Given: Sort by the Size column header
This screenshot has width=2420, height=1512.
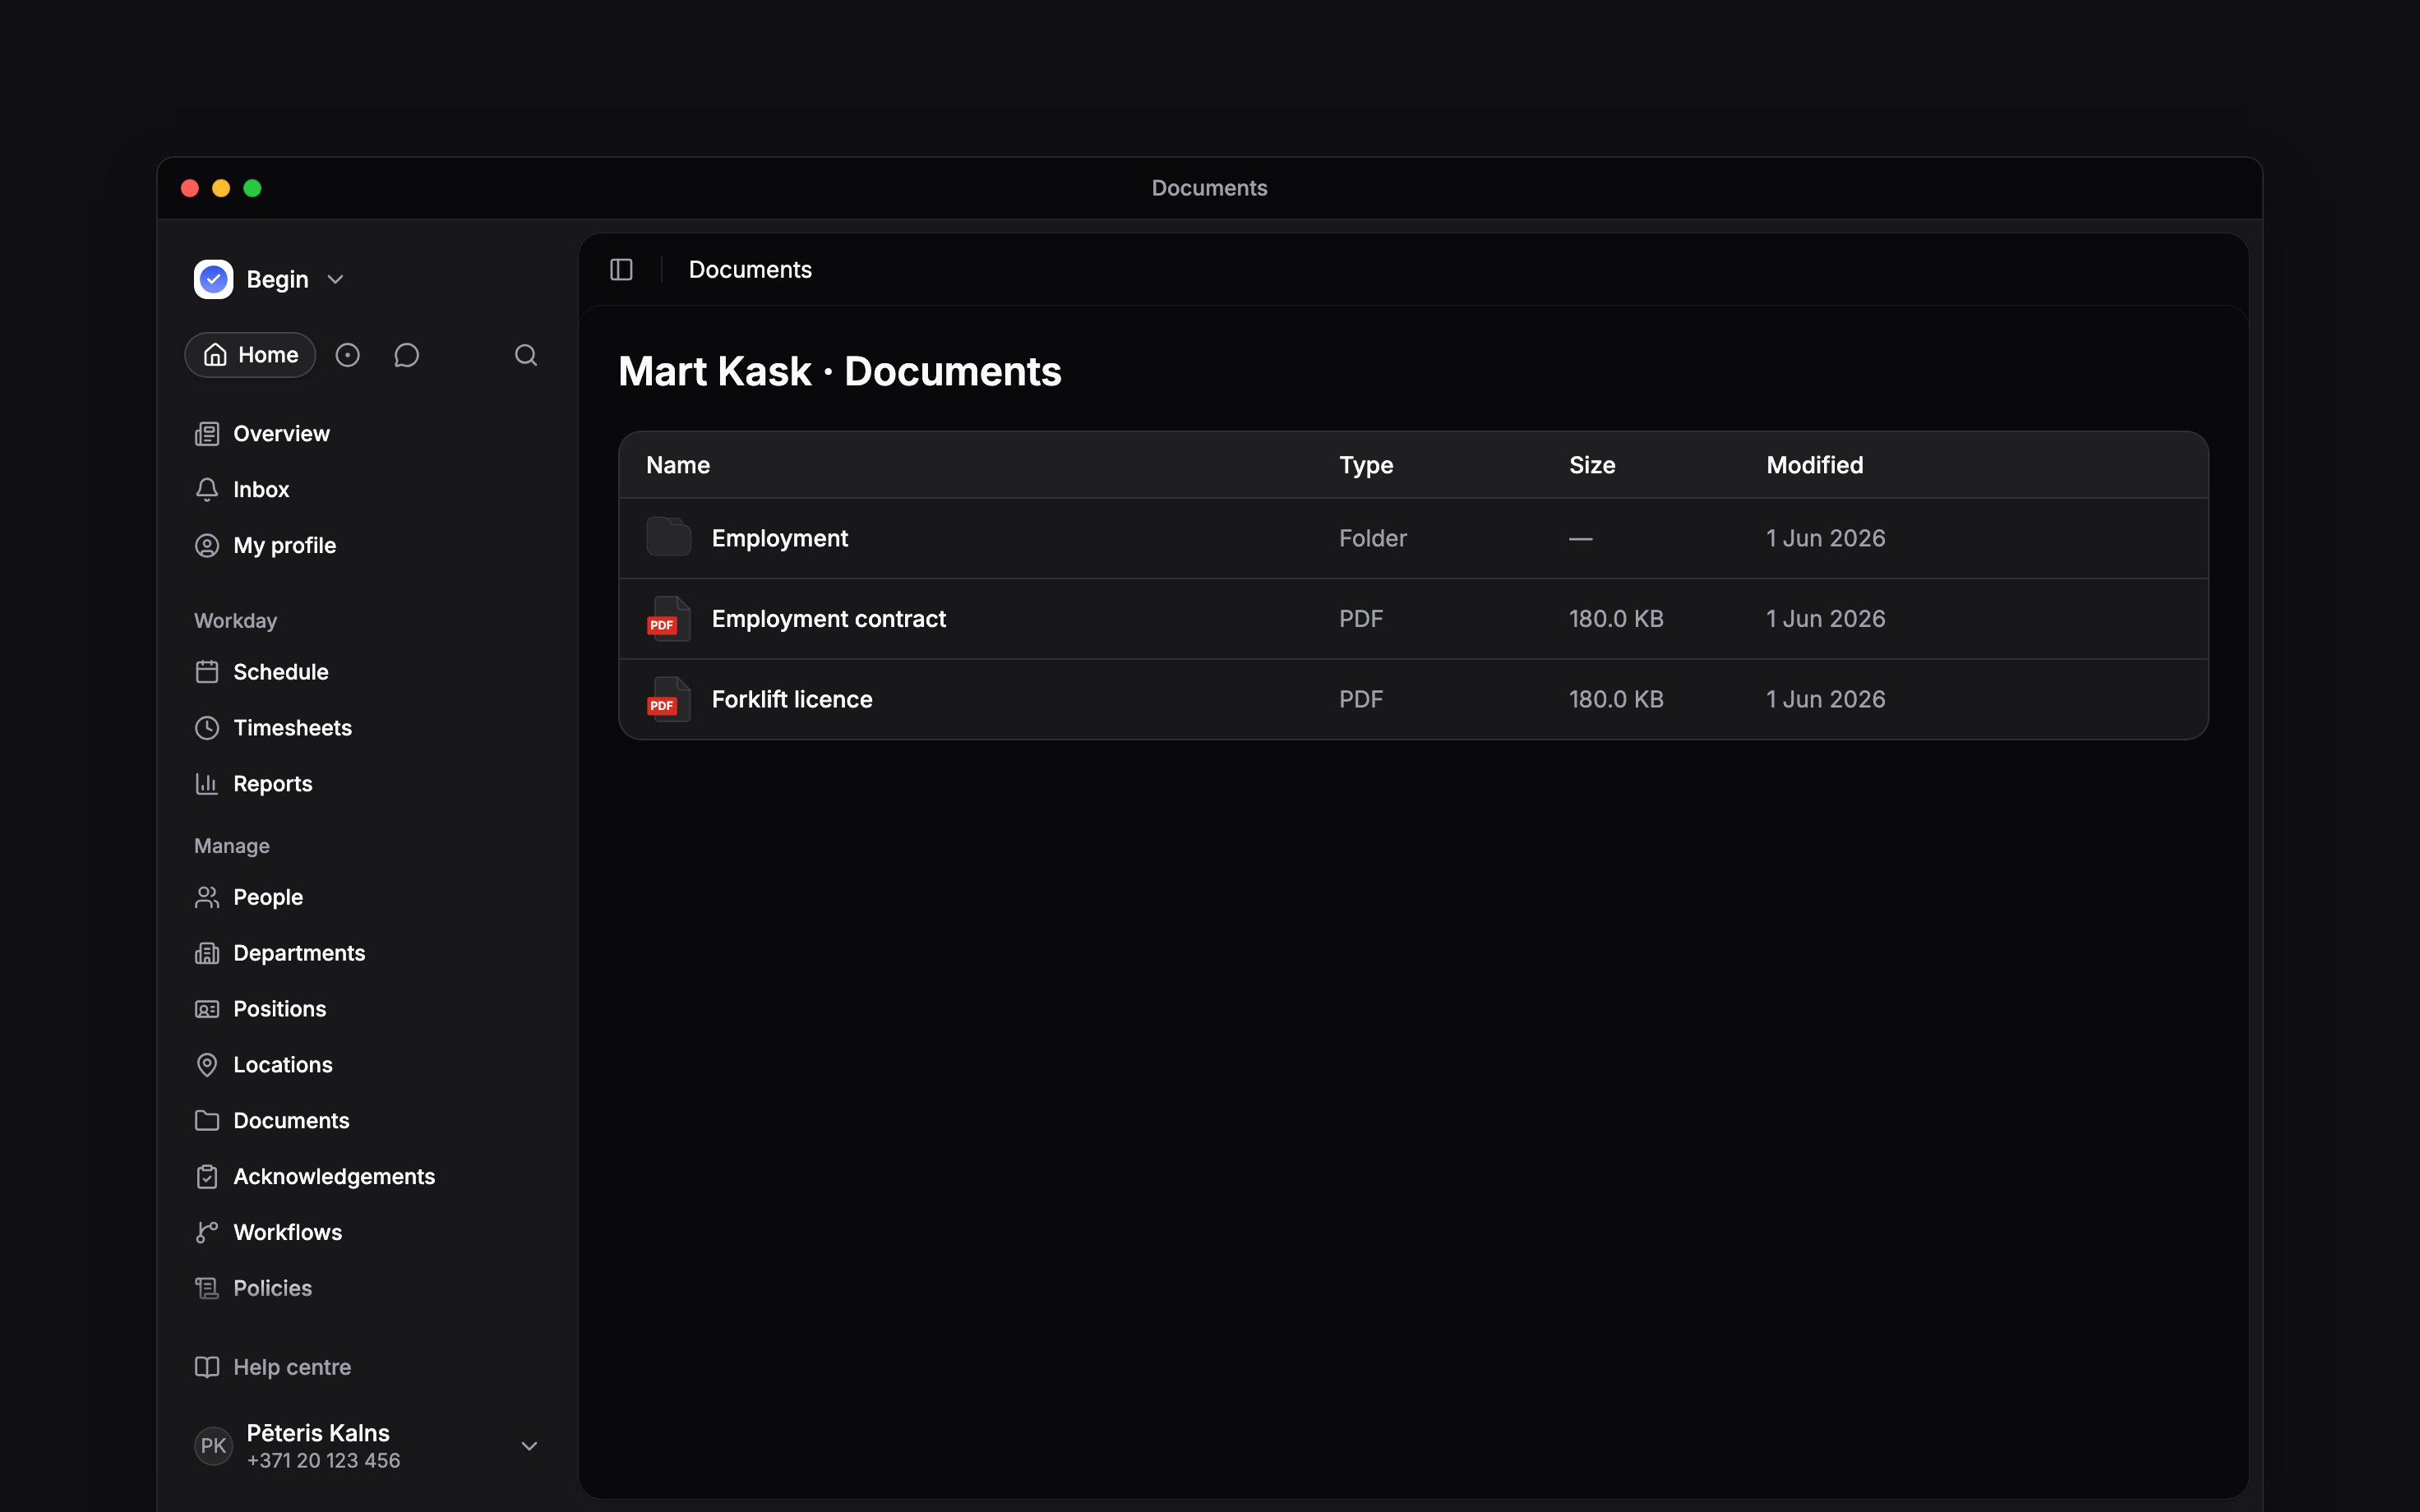Looking at the screenshot, I should [1592, 465].
